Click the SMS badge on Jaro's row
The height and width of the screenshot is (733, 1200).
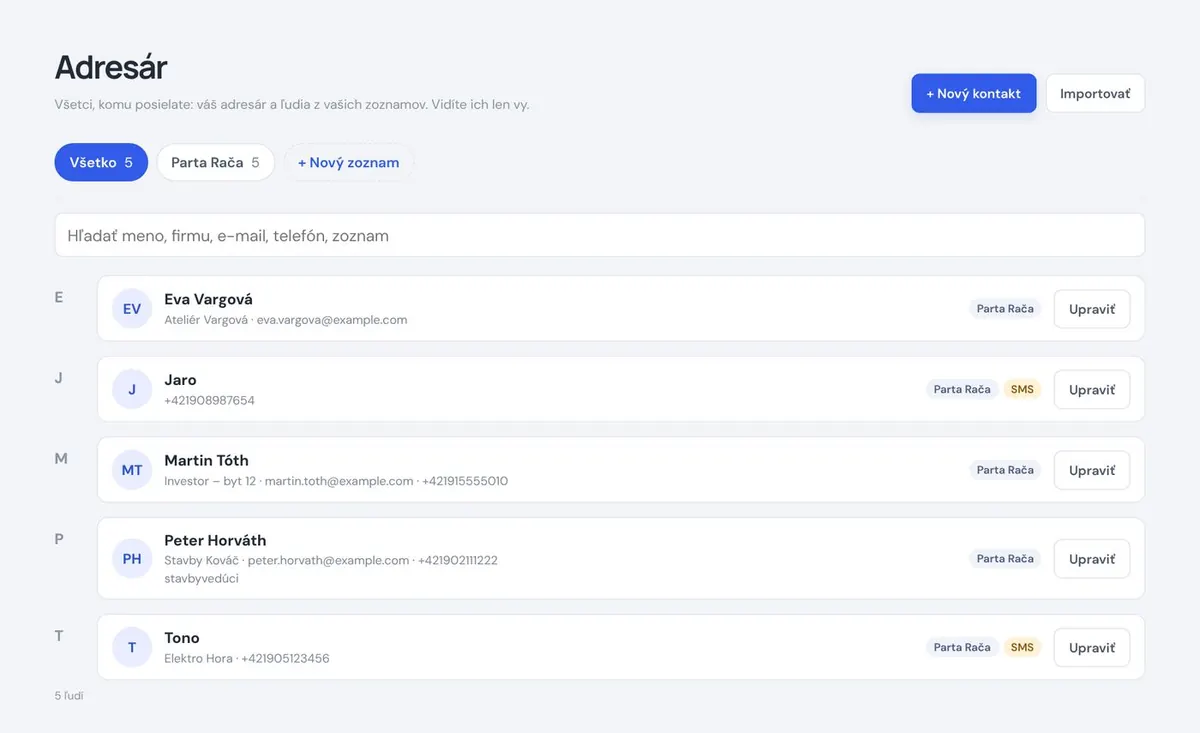point(1022,389)
